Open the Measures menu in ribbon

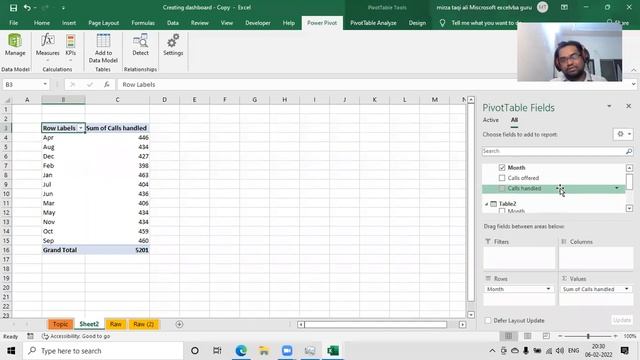coord(47,47)
